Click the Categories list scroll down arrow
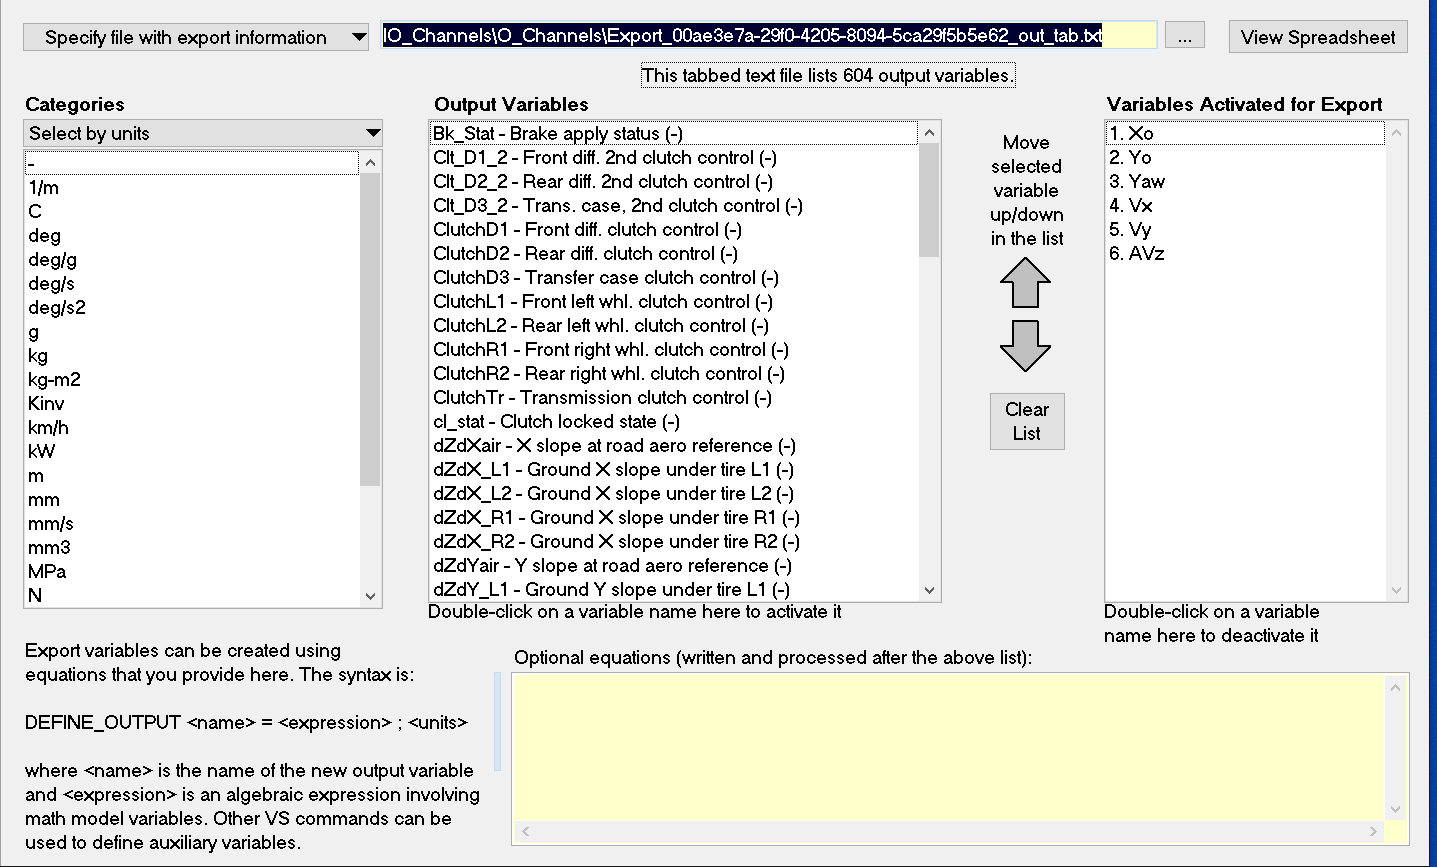 [371, 596]
